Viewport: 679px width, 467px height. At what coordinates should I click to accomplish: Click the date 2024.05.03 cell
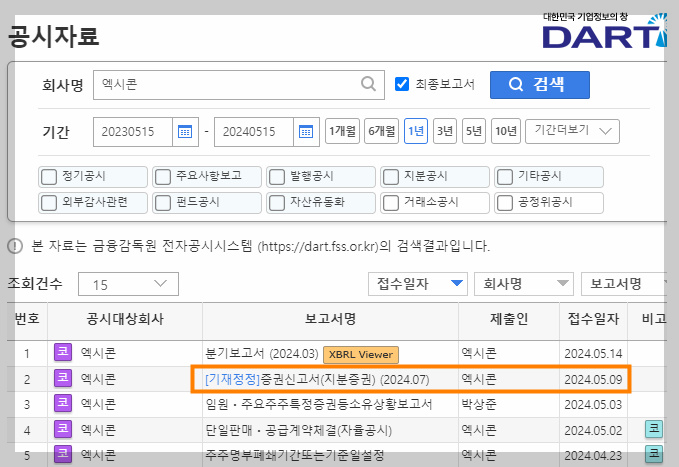pos(593,405)
